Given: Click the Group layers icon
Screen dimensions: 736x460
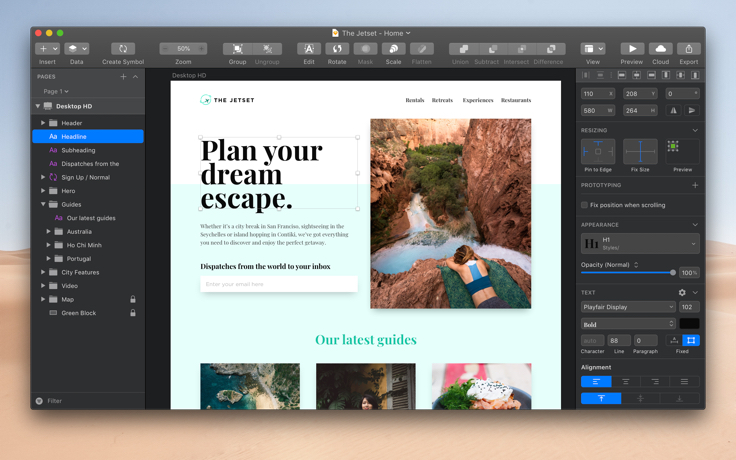Looking at the screenshot, I should (238, 49).
